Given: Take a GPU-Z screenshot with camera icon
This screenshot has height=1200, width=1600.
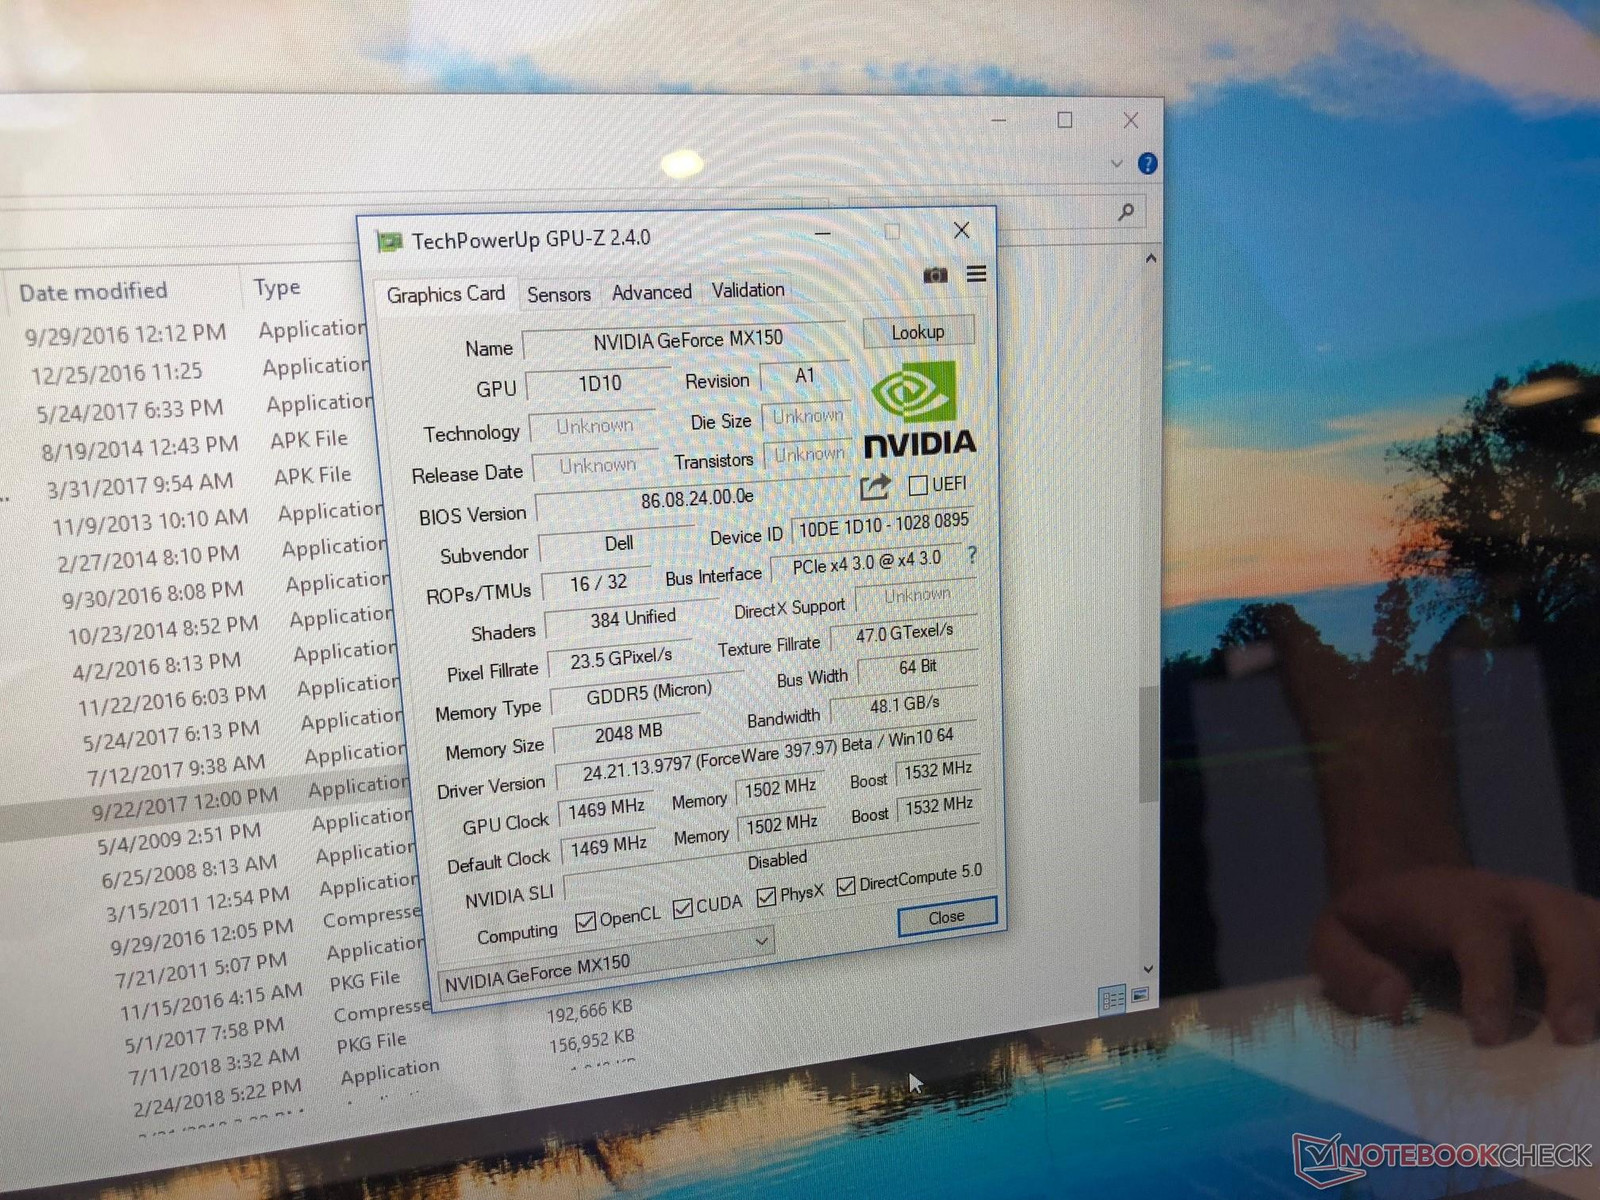Looking at the screenshot, I should (935, 275).
